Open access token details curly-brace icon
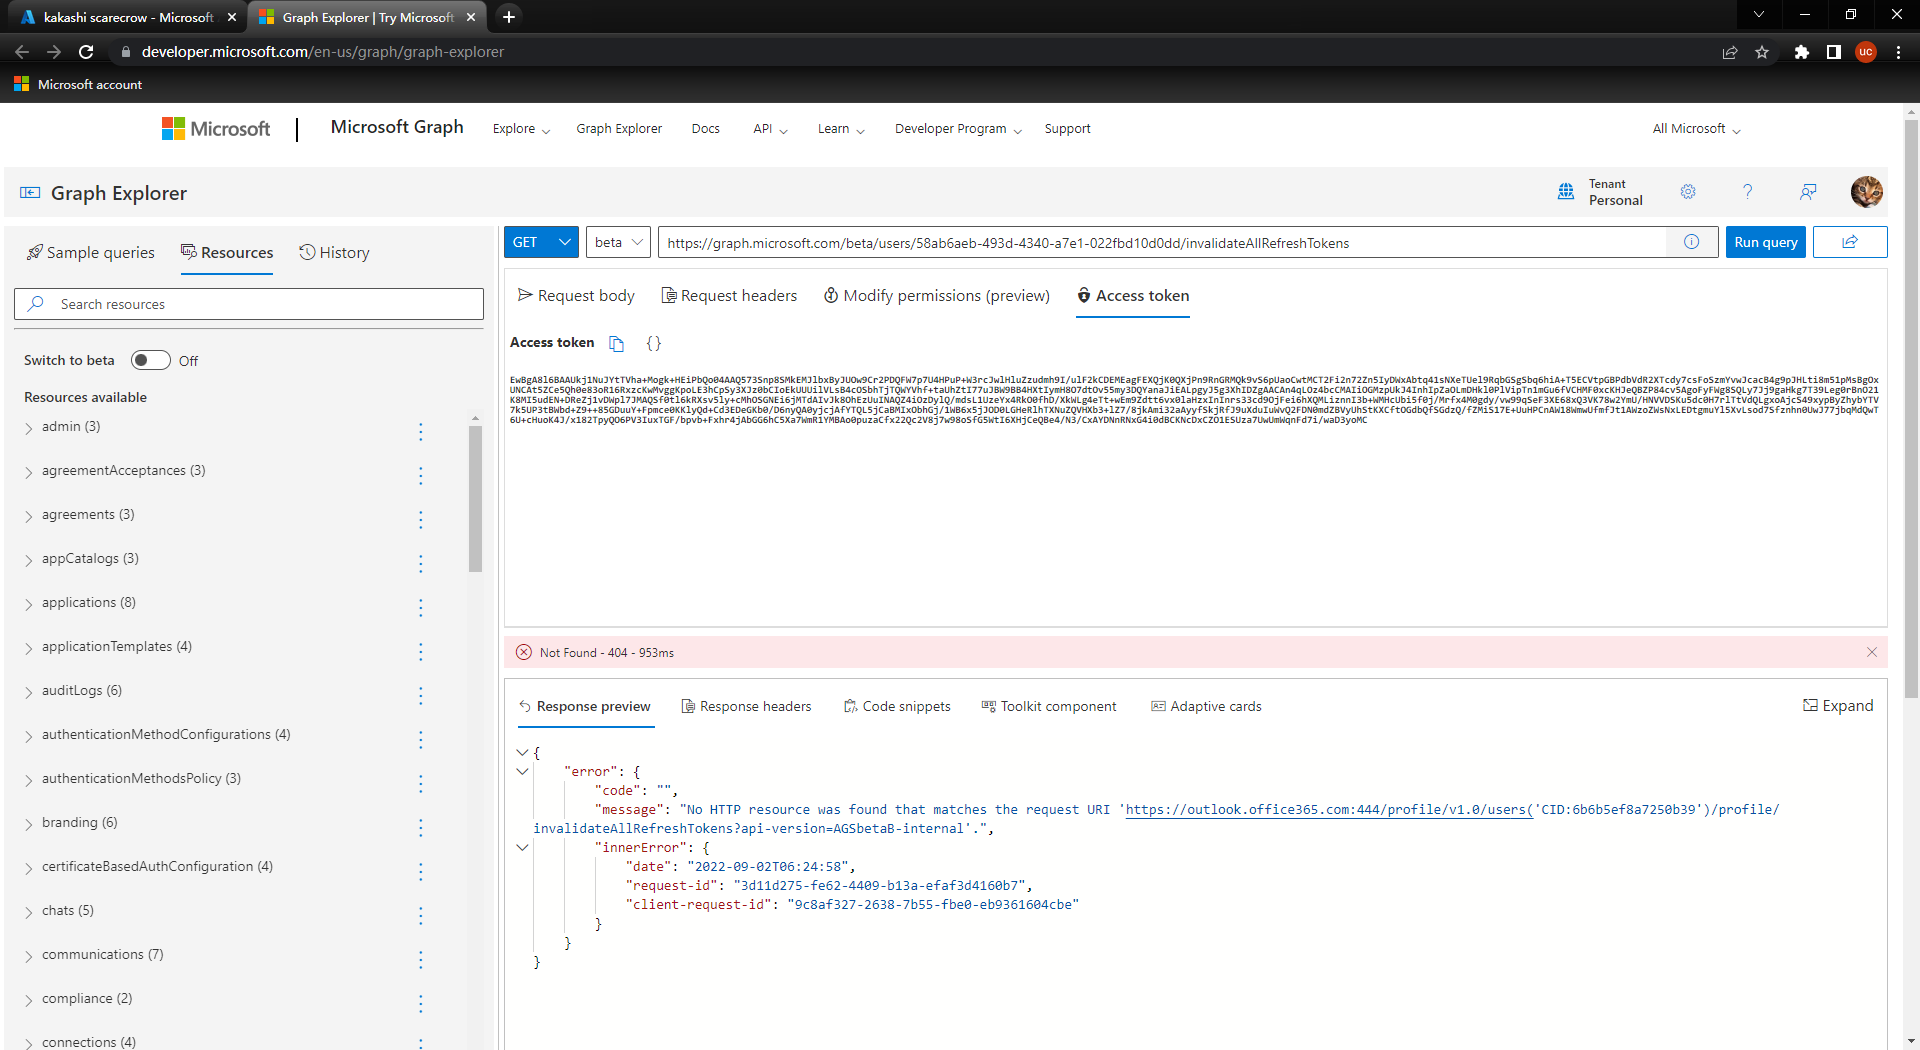 [x=653, y=344]
